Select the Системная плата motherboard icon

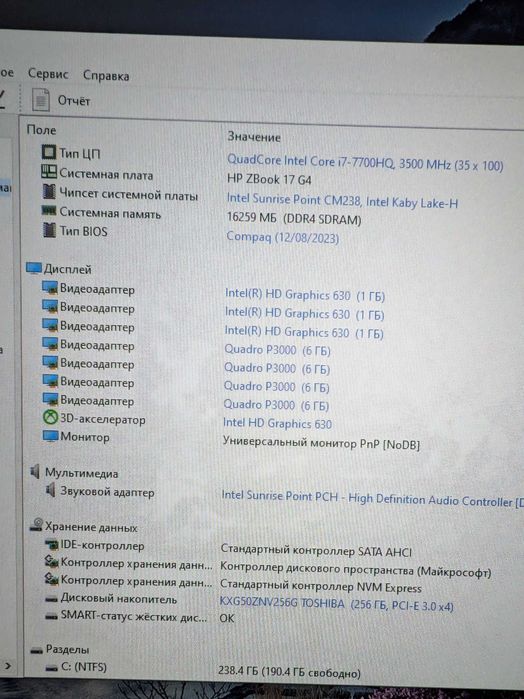pos(49,172)
